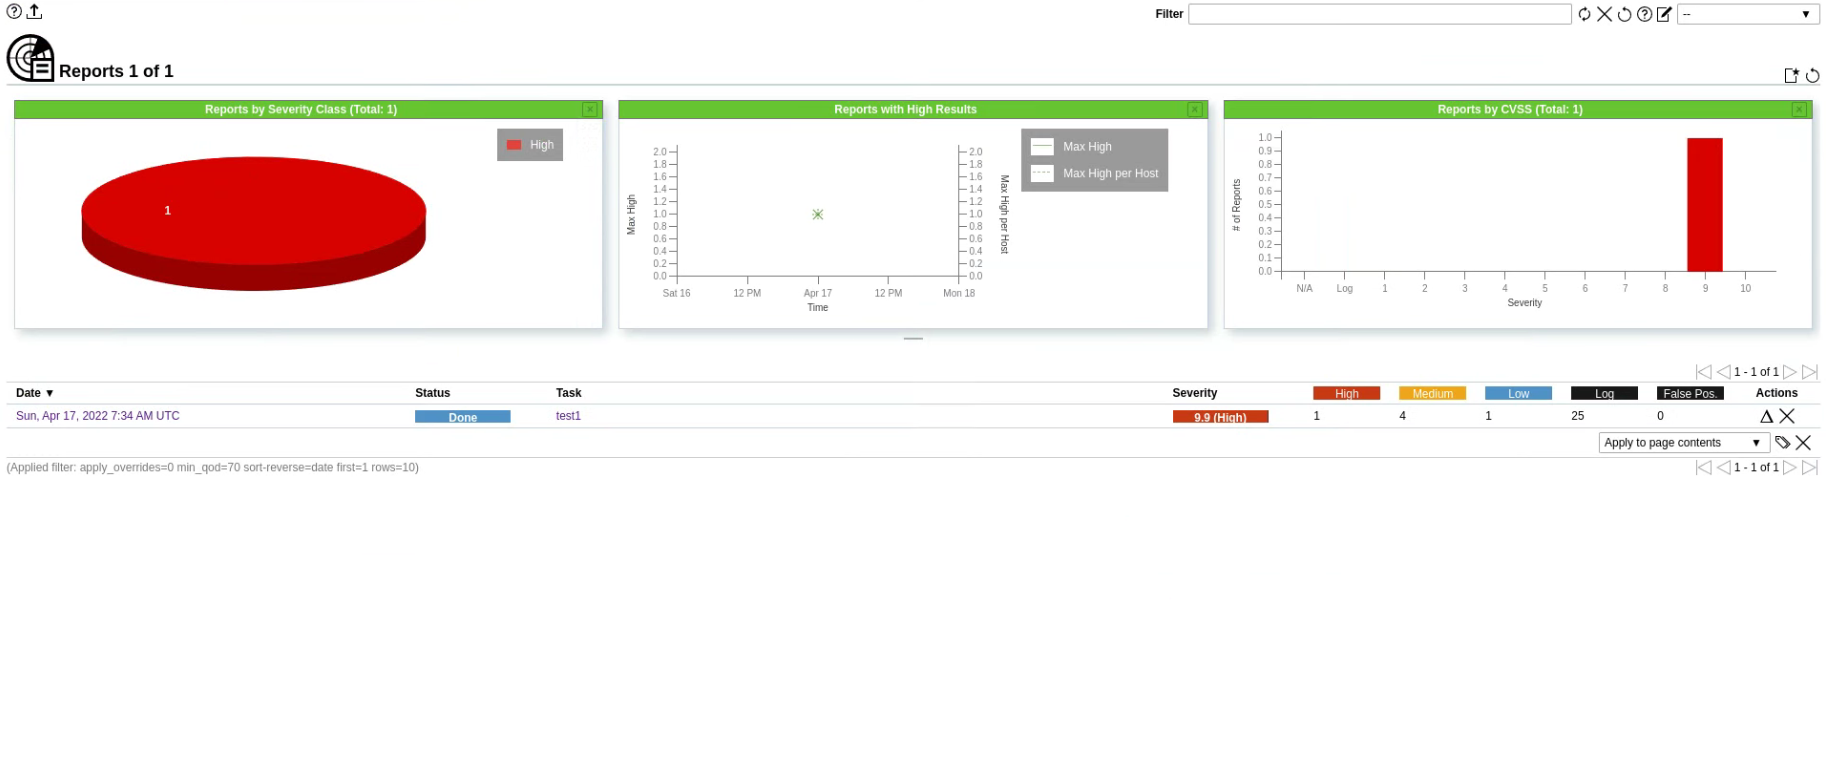Viewport: 1826px width, 782px height.
Task: Click bulk tag icon below table
Action: pos(1782,442)
